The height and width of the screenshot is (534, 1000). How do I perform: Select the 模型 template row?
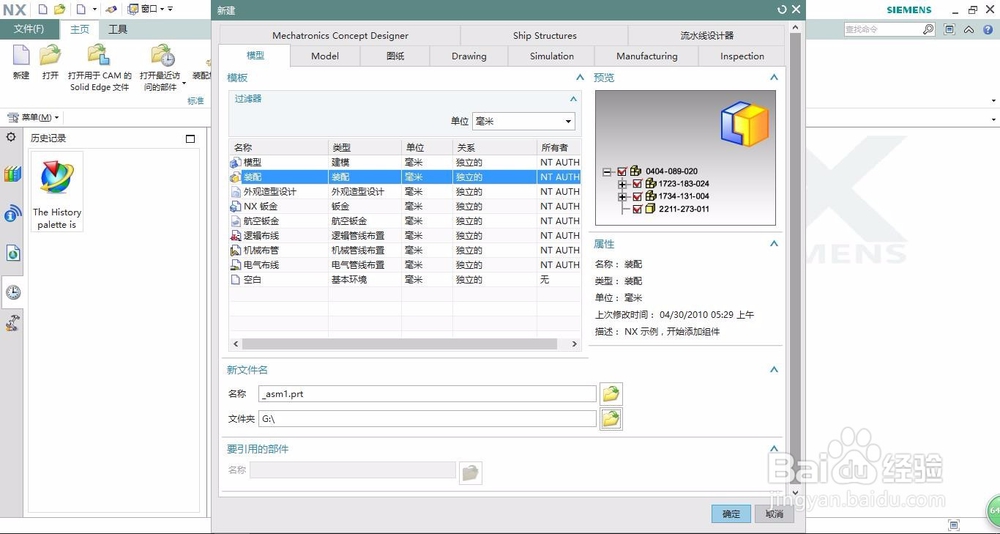[404, 163]
